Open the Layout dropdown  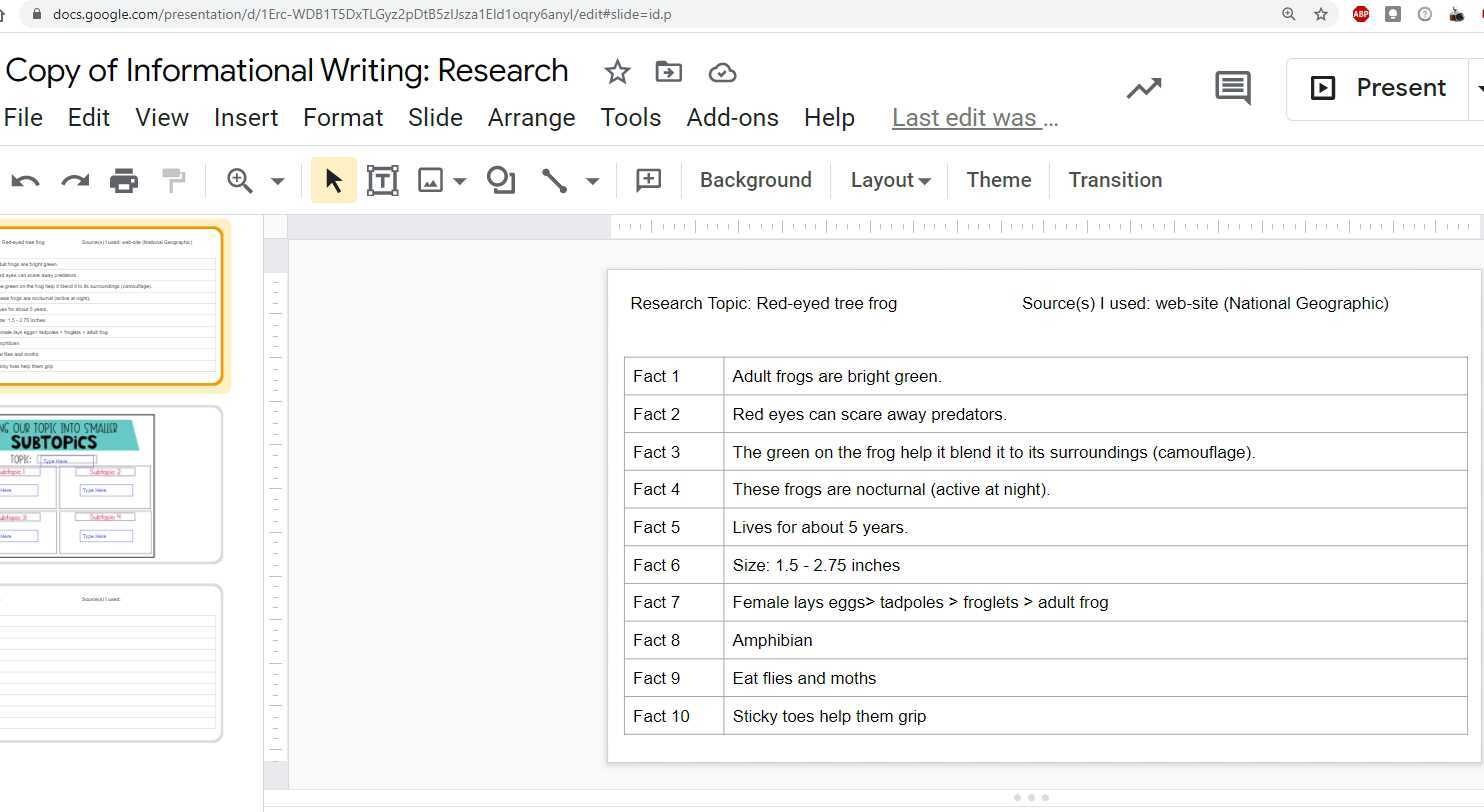pyautogui.click(x=889, y=181)
